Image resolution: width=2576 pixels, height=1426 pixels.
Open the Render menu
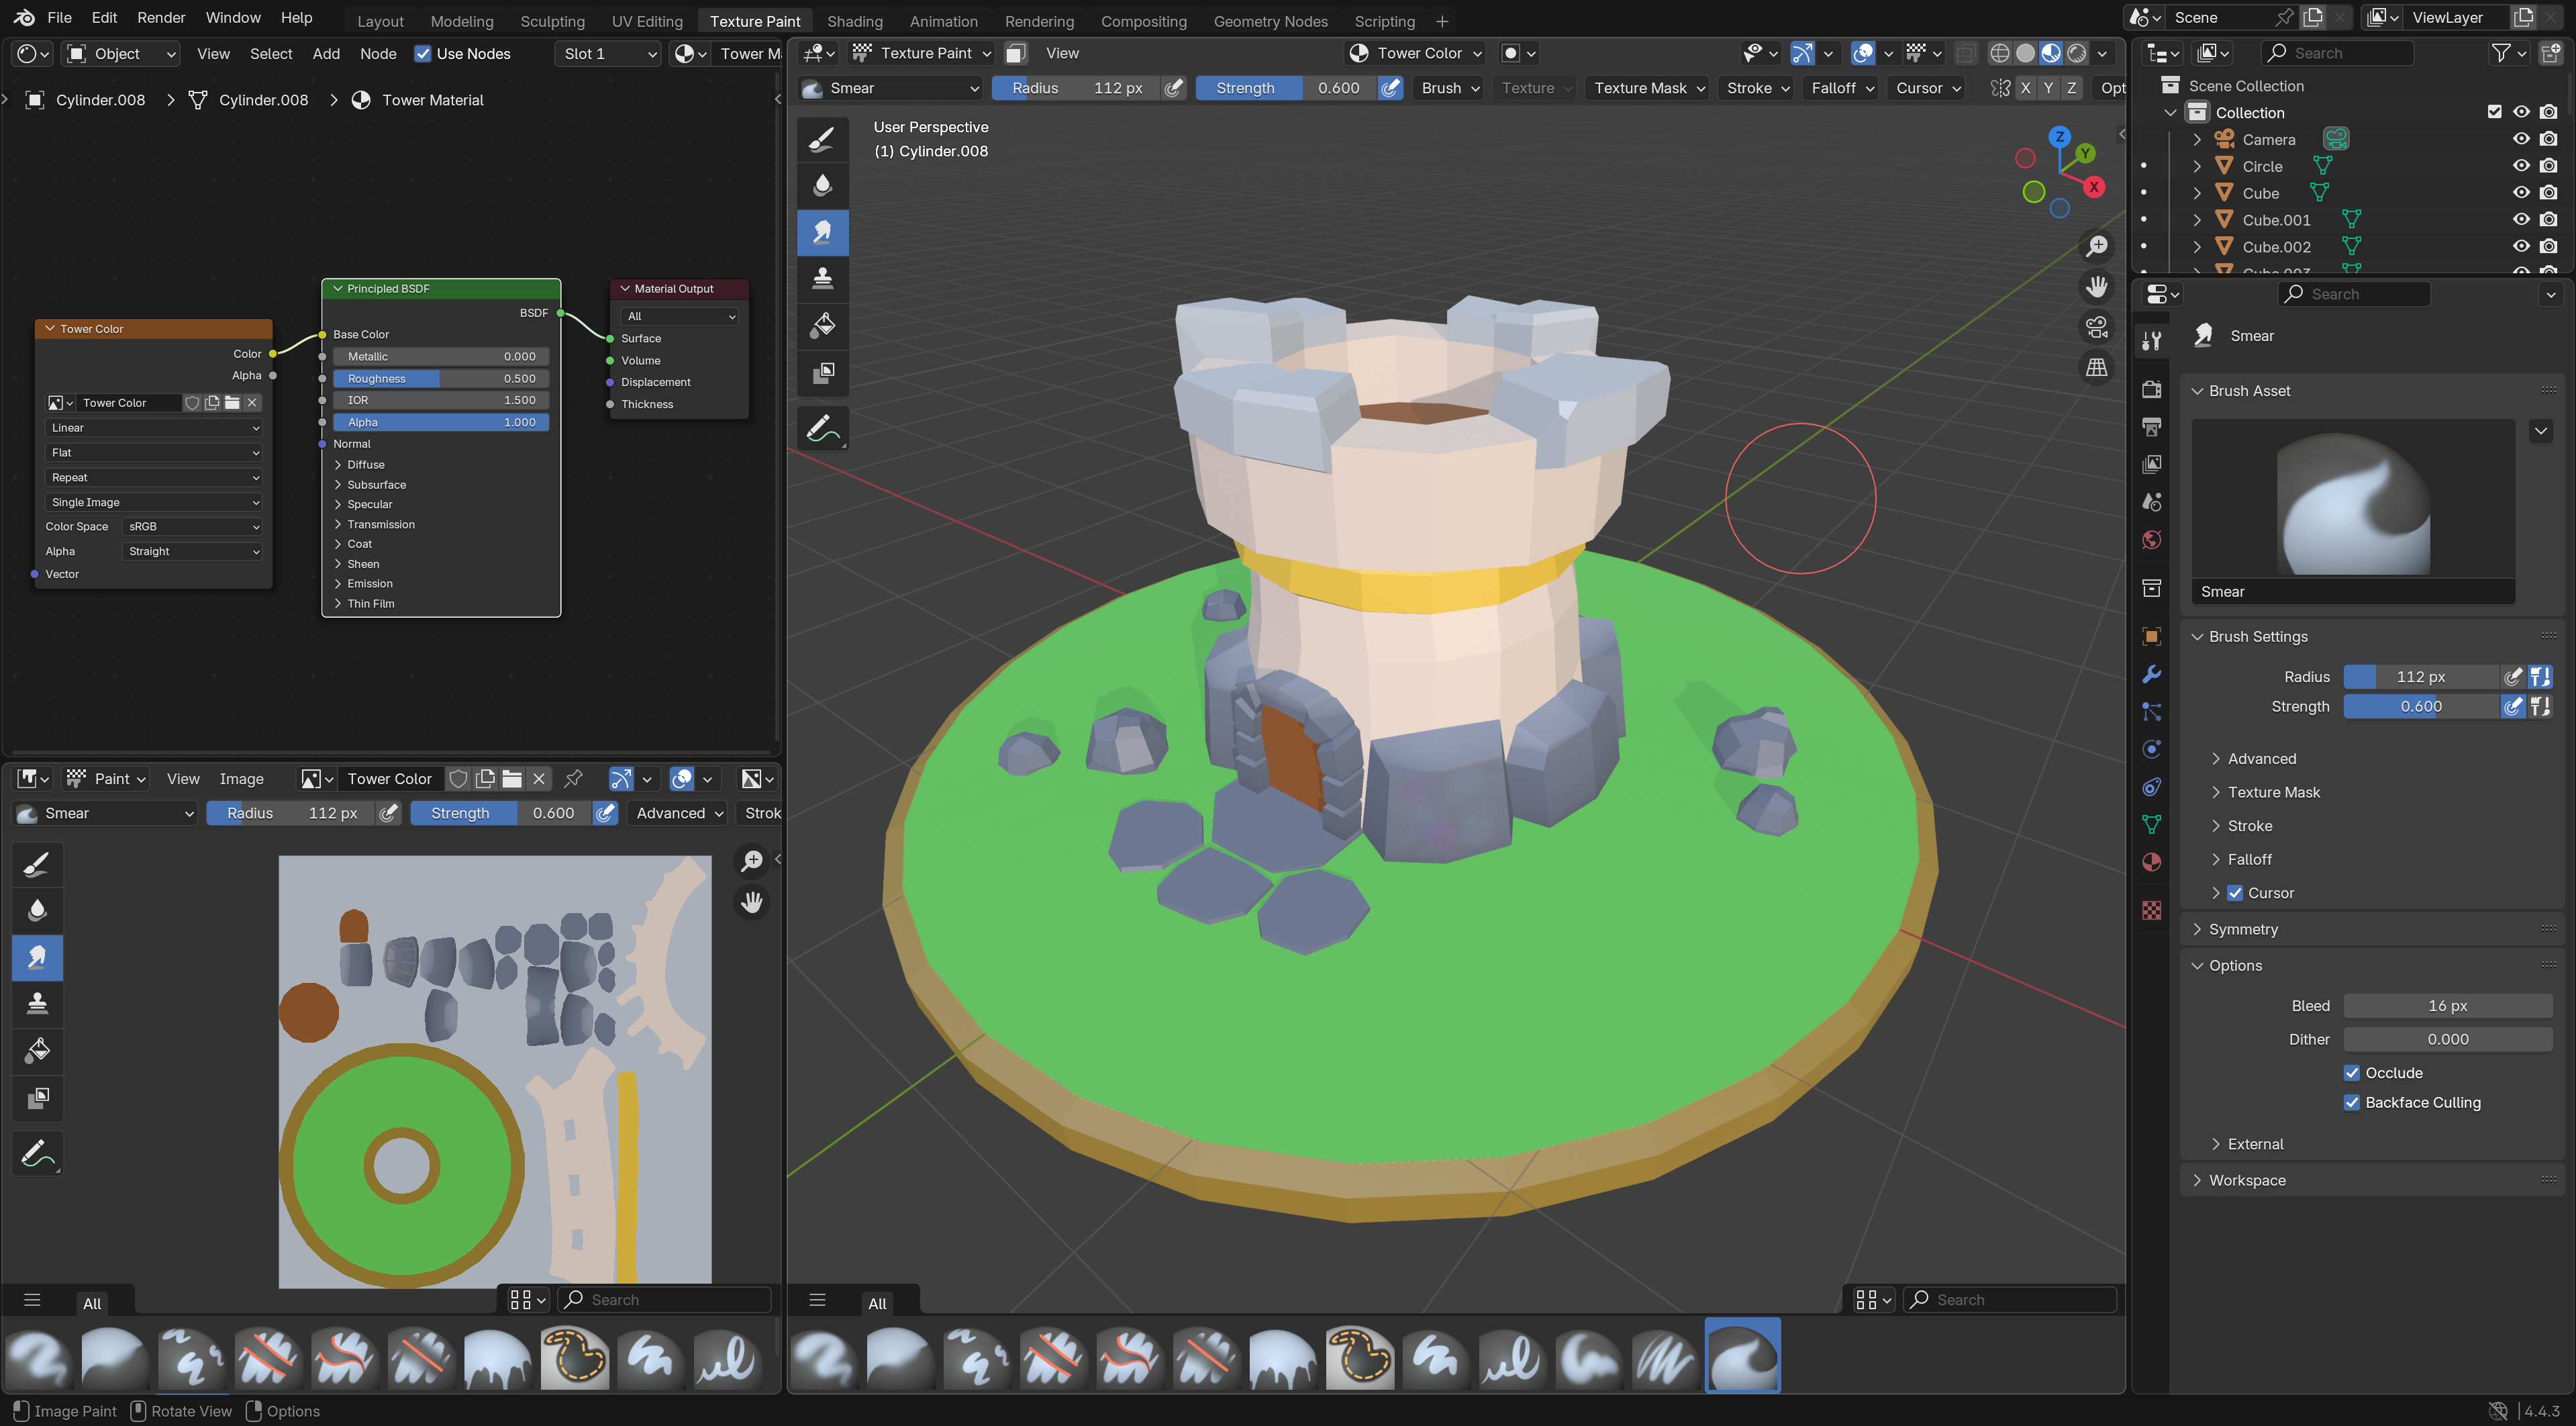[x=161, y=17]
